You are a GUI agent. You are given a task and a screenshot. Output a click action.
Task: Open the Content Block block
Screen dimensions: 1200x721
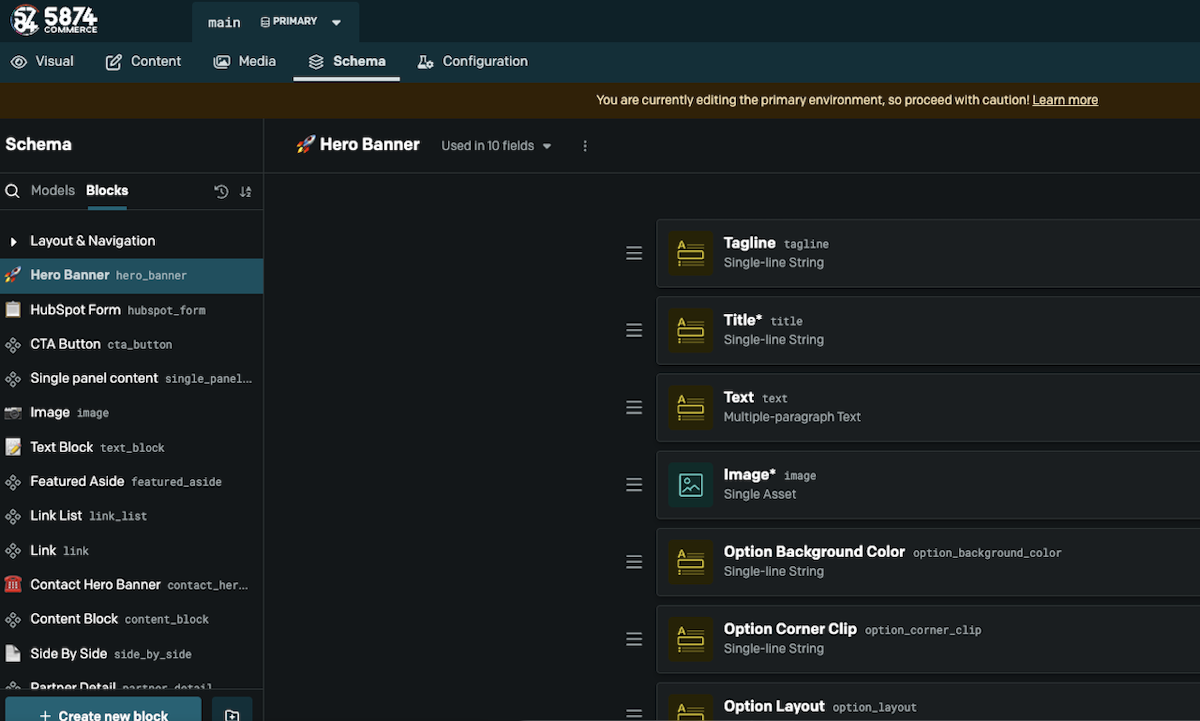131,619
